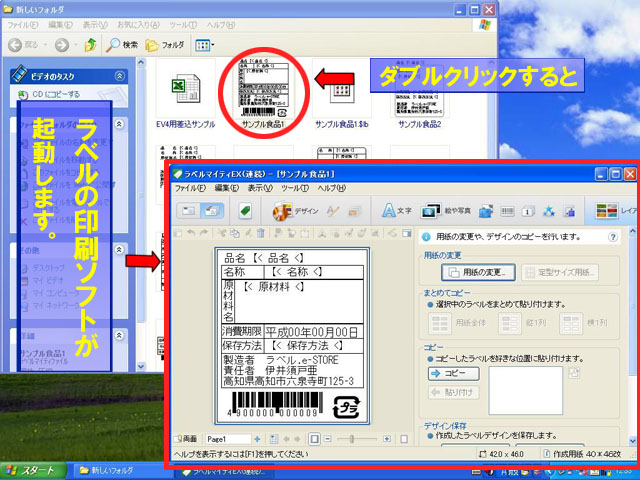Click the スタート Start button
Image resolution: width=640 pixels, height=480 pixels.
(x=33, y=471)
